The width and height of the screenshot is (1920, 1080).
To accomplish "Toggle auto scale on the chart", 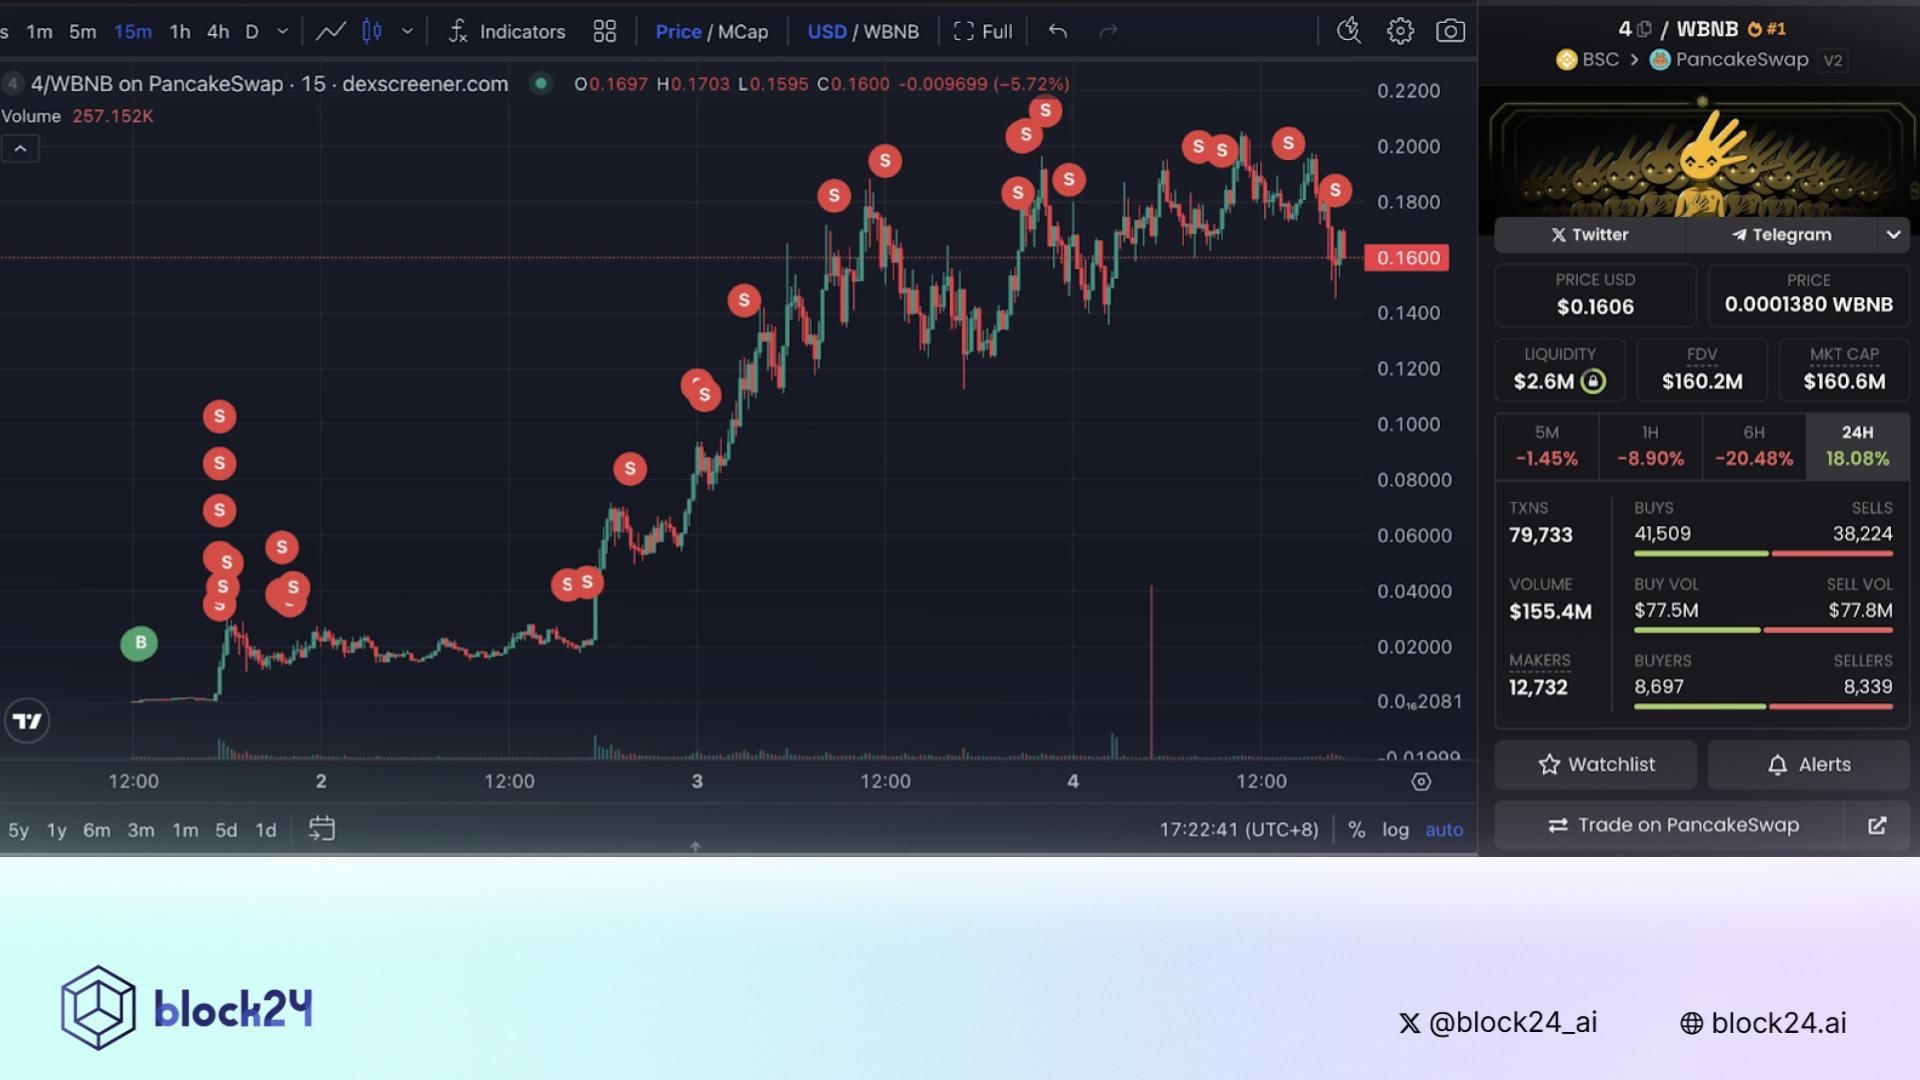I will [1443, 829].
